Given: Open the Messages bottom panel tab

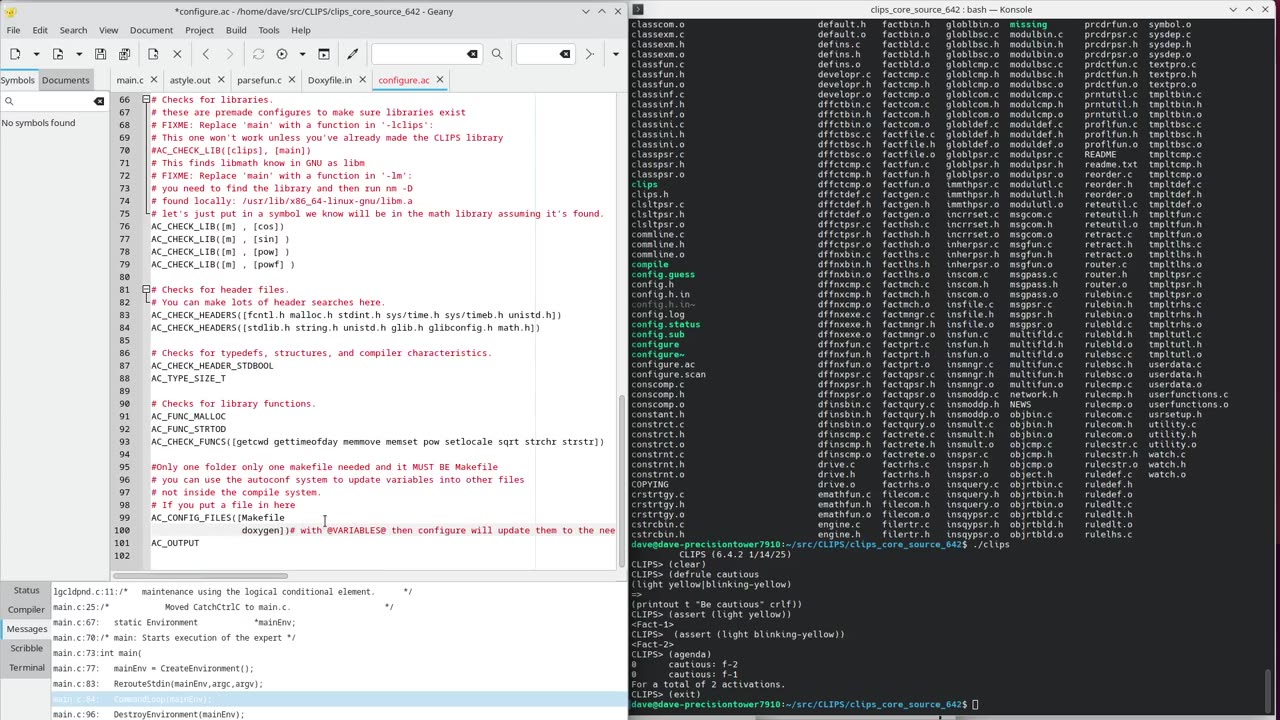Looking at the screenshot, I should 27,629.
